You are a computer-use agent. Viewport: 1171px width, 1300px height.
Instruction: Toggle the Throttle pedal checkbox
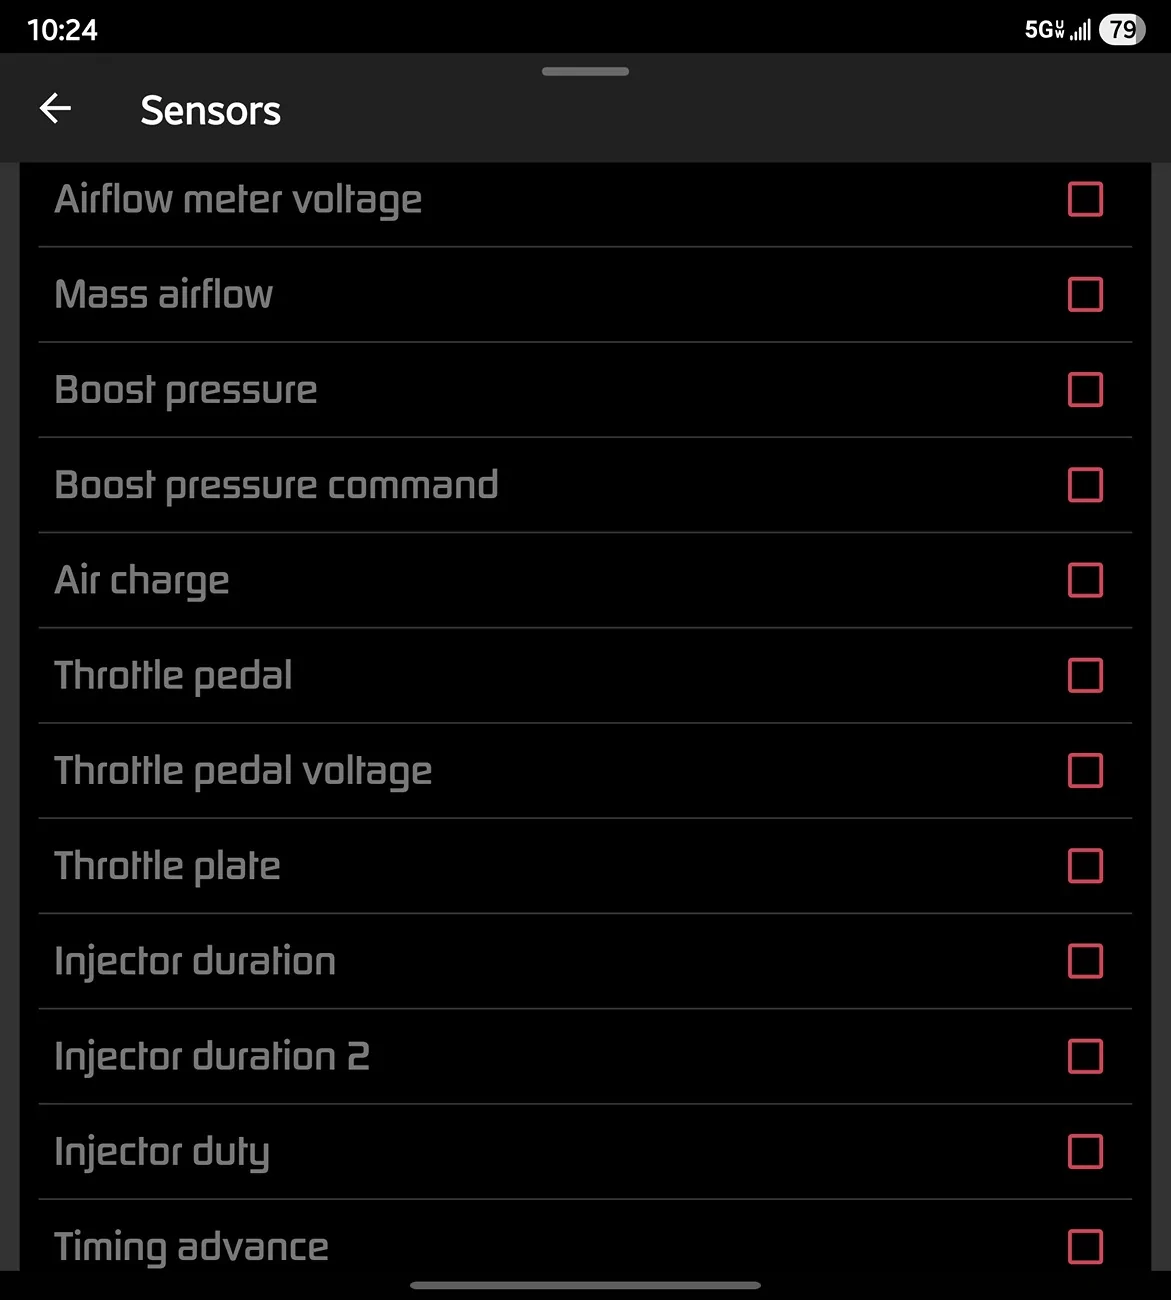[1085, 675]
